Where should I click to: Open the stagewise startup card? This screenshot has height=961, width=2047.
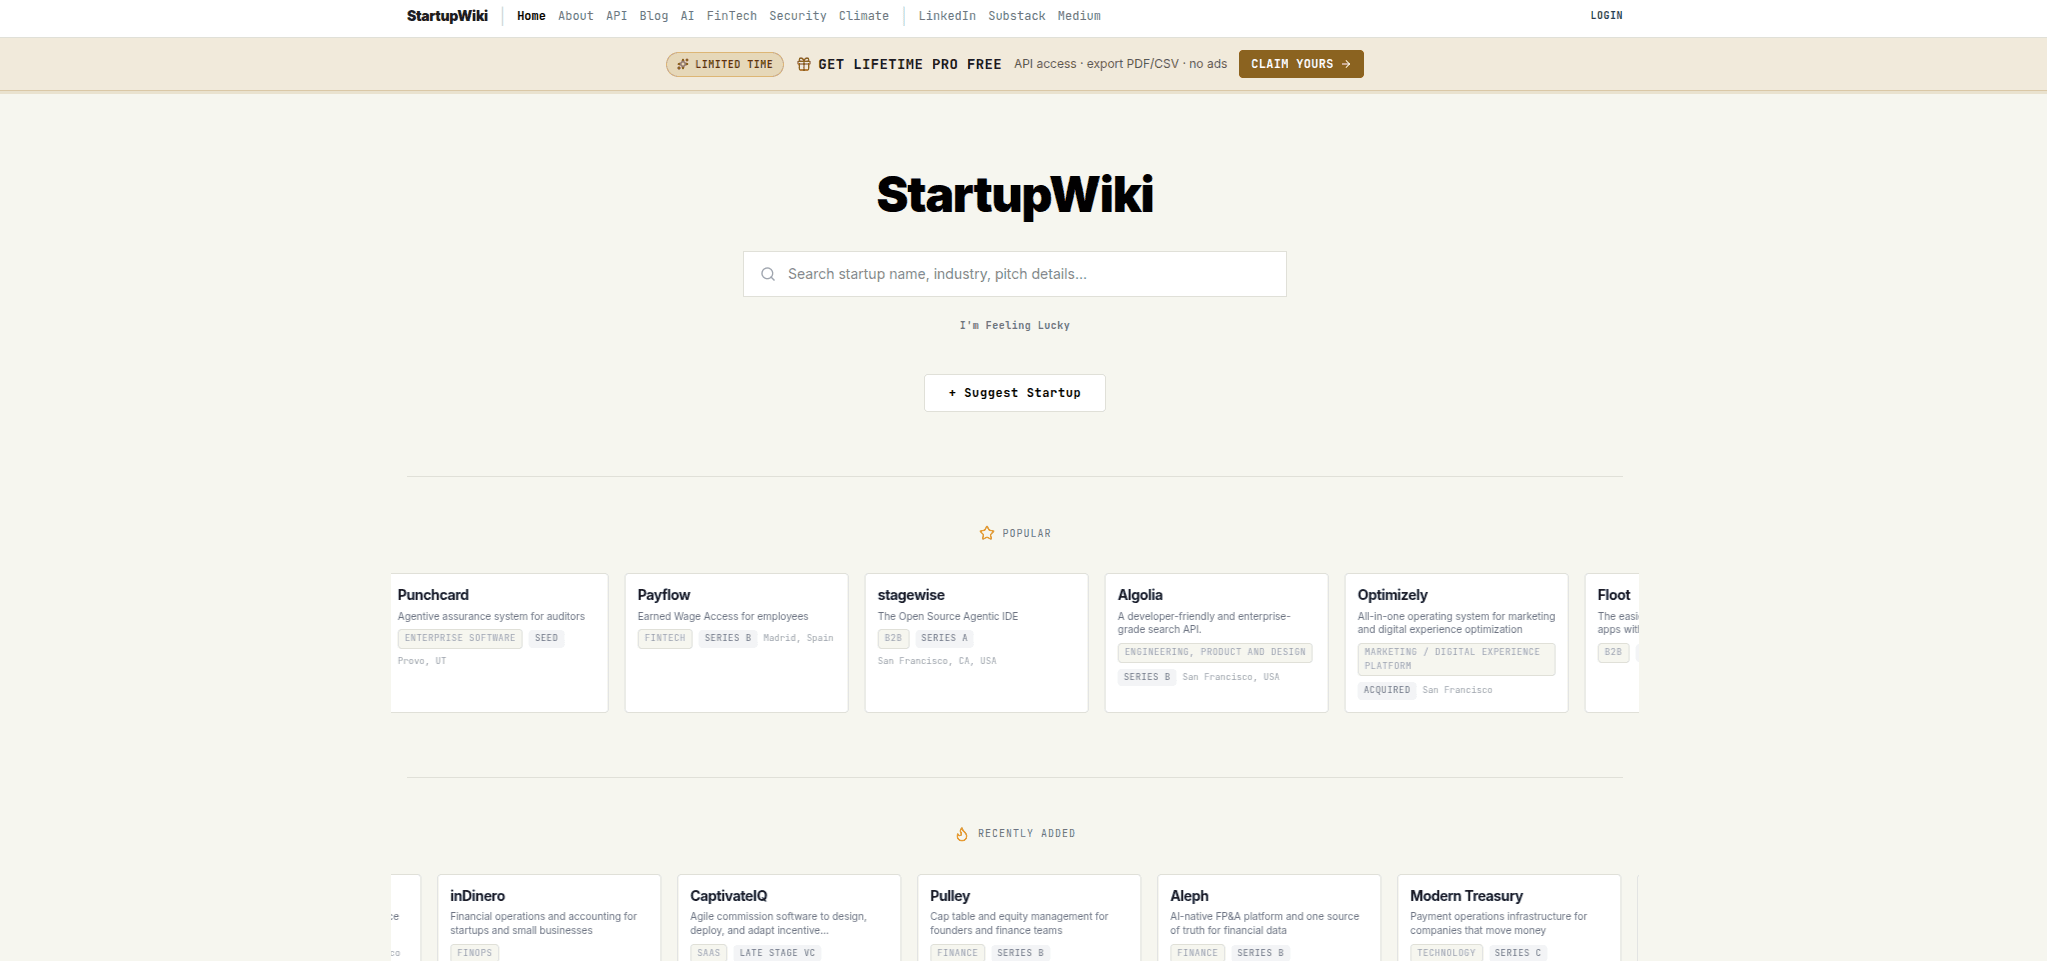(977, 643)
